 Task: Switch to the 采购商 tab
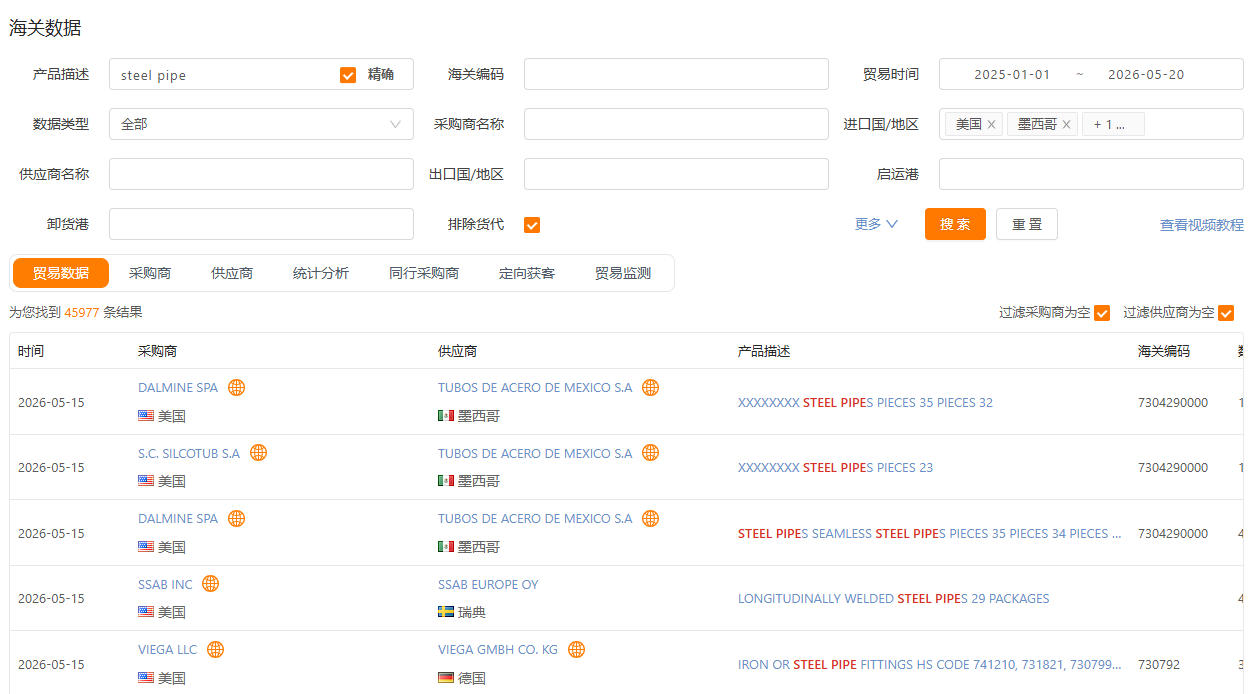(x=150, y=273)
